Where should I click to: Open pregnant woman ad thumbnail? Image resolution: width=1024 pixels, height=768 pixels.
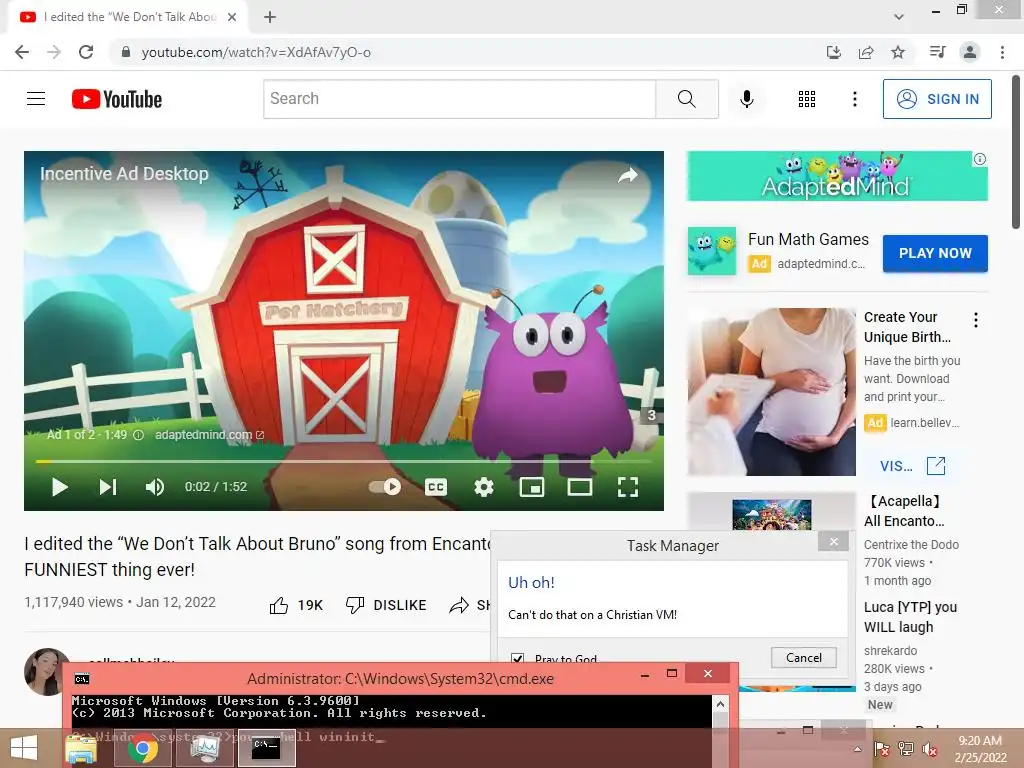pos(771,392)
